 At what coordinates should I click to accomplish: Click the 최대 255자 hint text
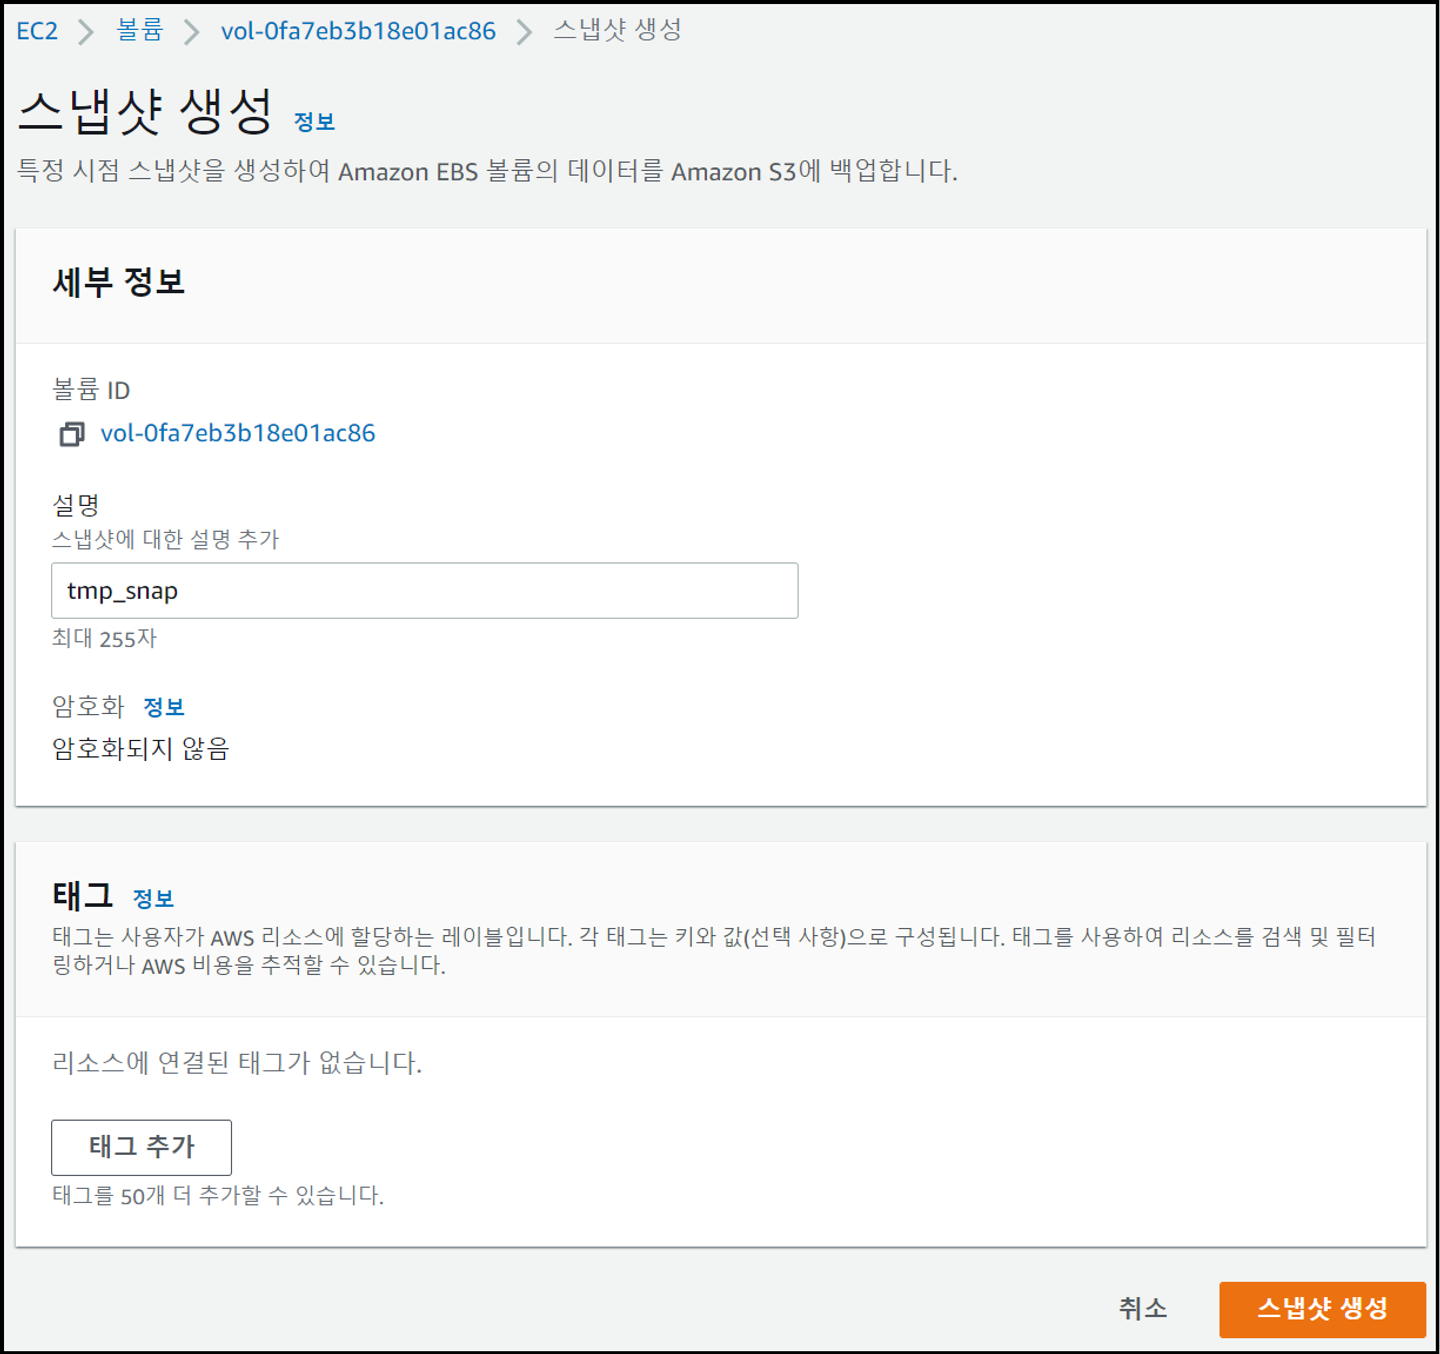pyautogui.click(x=104, y=639)
